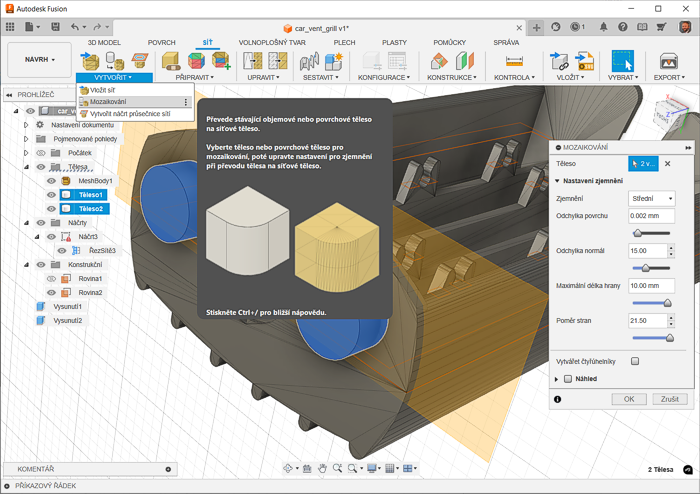Click the Pan hand icon in the navigation bar
The width and height of the screenshot is (700, 494).
click(322, 468)
